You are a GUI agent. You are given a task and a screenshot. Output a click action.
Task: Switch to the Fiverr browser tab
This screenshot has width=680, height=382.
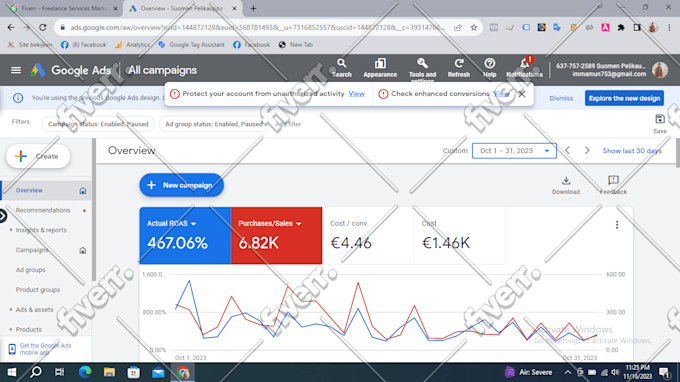click(x=64, y=8)
